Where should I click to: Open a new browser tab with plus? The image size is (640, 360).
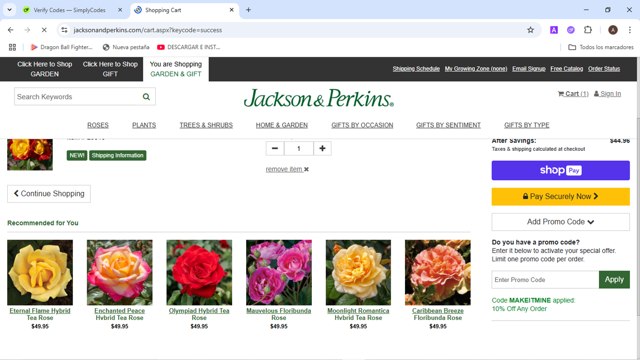click(248, 10)
